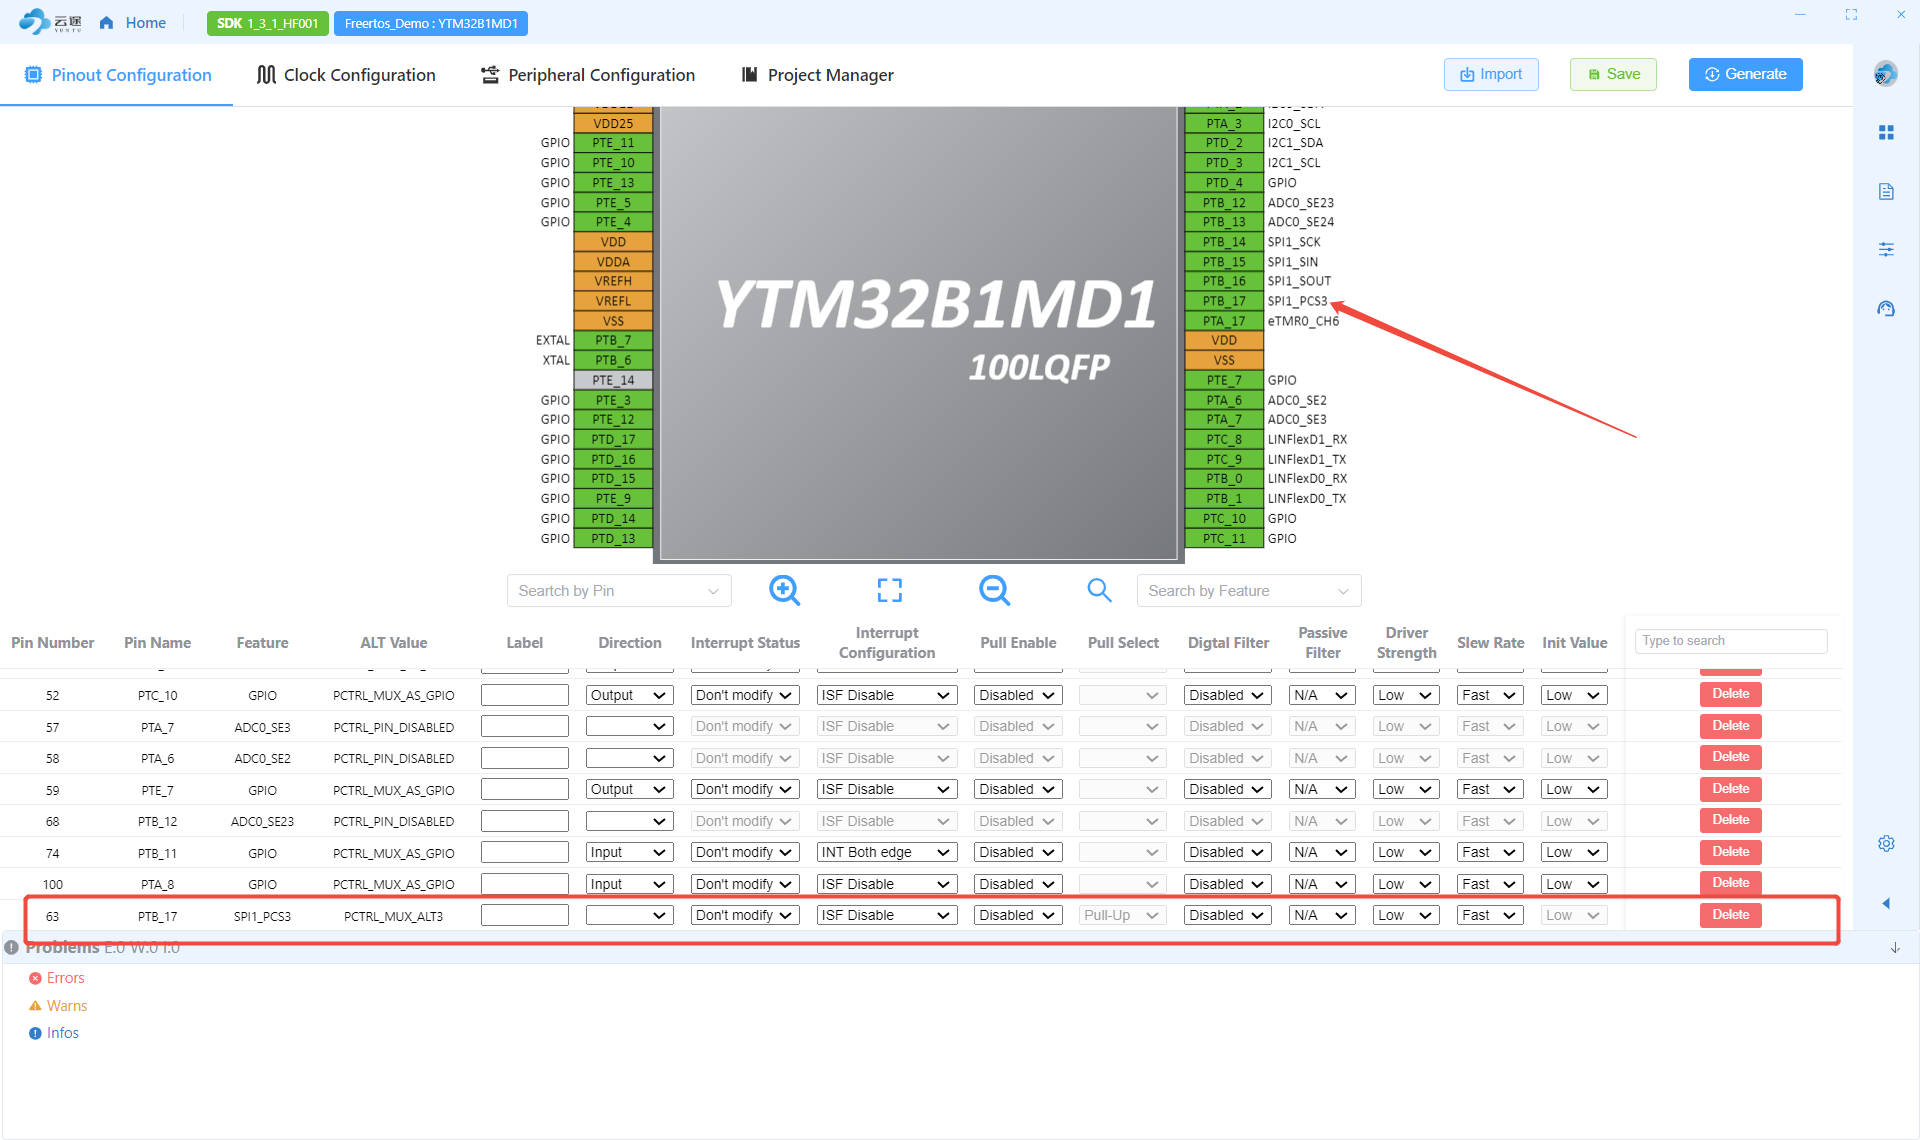Open Search by Pin dropdown
This screenshot has height=1140, width=1920.
pyautogui.click(x=619, y=591)
